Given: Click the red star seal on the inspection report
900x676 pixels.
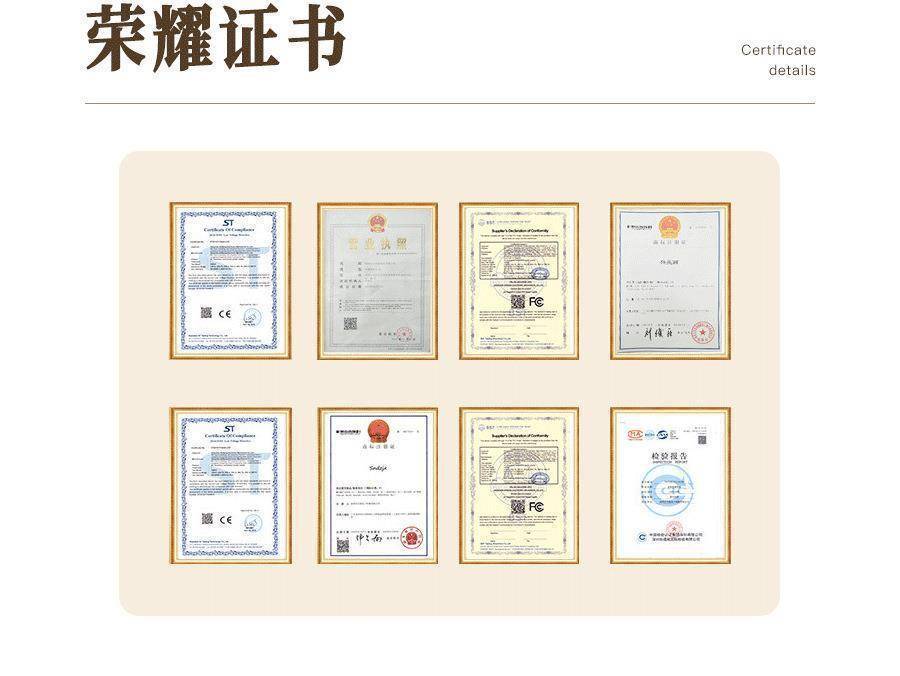Looking at the screenshot, I should [670, 525].
